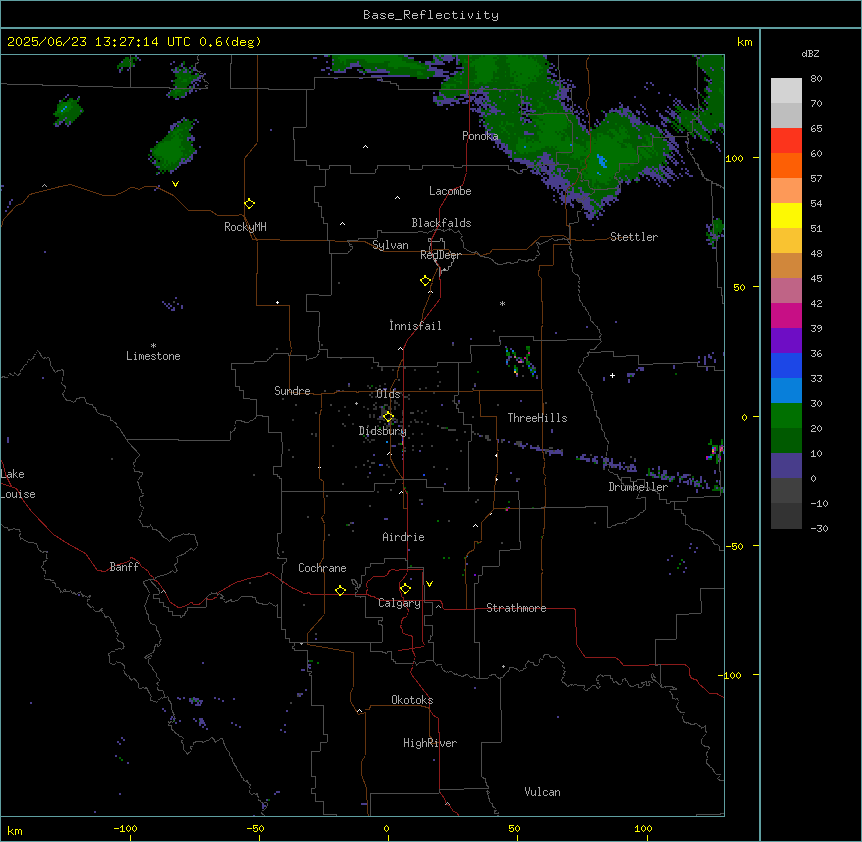Click the Strathmore label
862x842 pixels.
(516, 608)
